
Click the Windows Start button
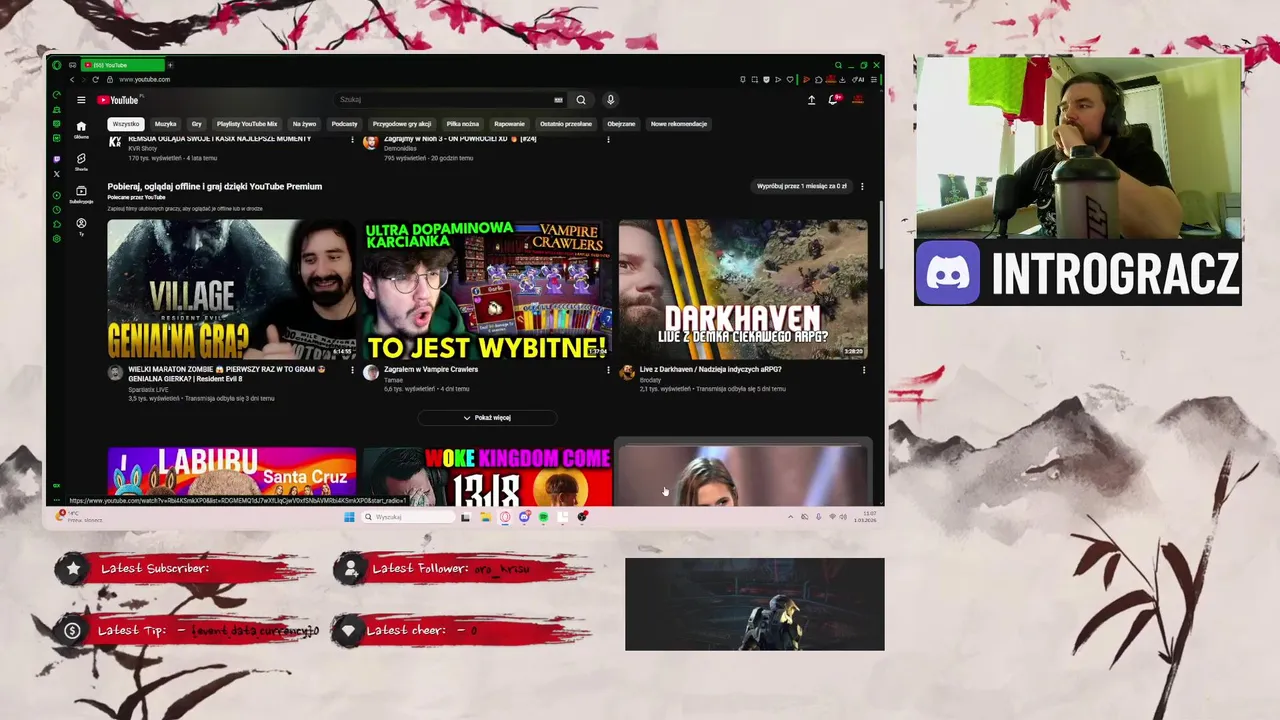click(x=349, y=517)
